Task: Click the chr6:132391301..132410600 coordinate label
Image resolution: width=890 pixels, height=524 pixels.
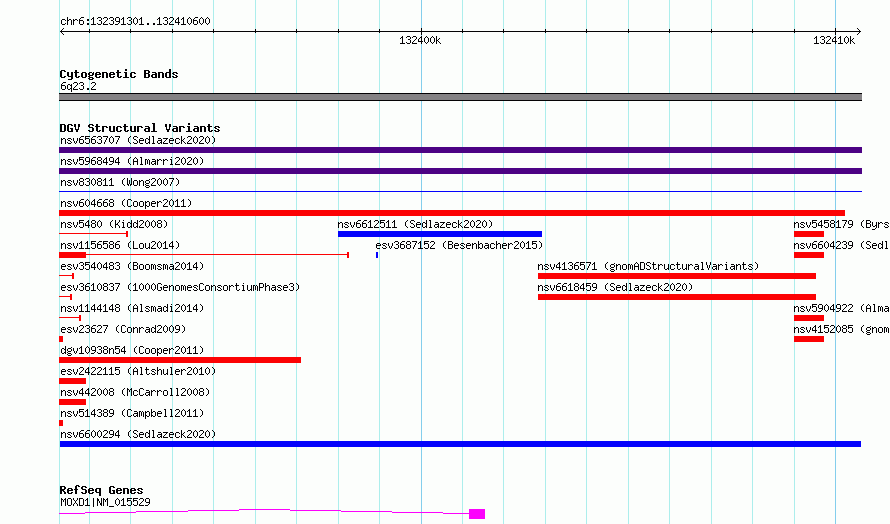Action: coord(135,22)
